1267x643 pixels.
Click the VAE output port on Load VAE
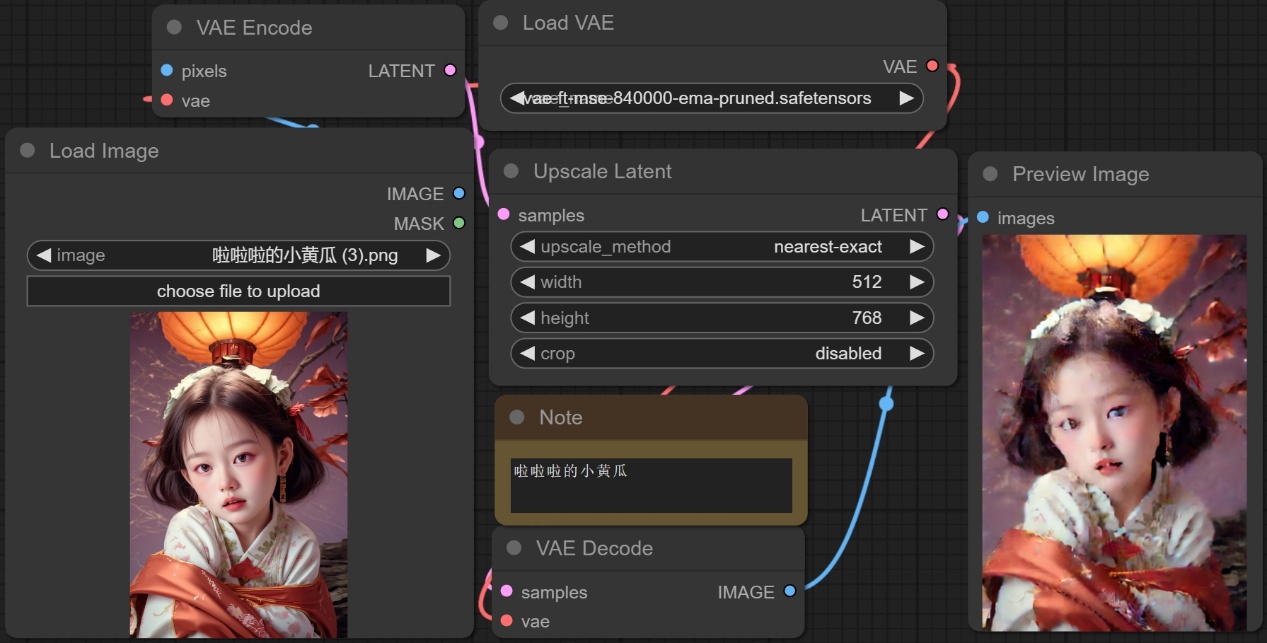932,66
